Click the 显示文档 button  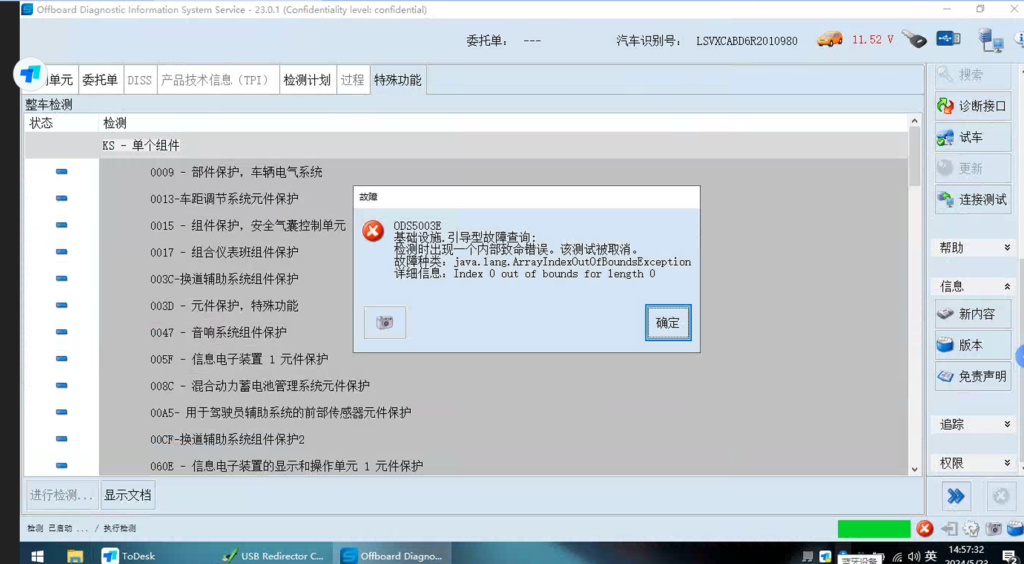click(128, 495)
